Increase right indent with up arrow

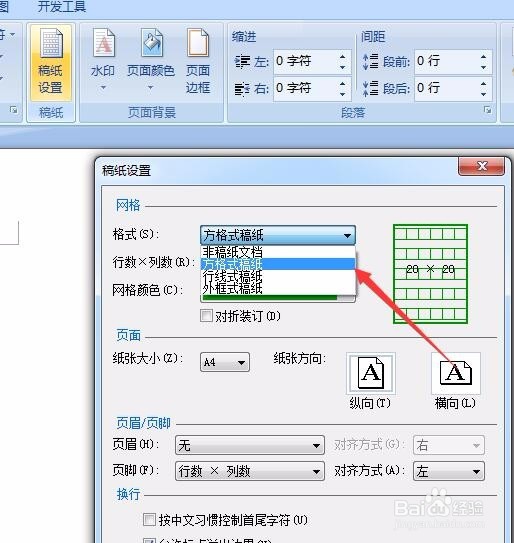coord(343,83)
